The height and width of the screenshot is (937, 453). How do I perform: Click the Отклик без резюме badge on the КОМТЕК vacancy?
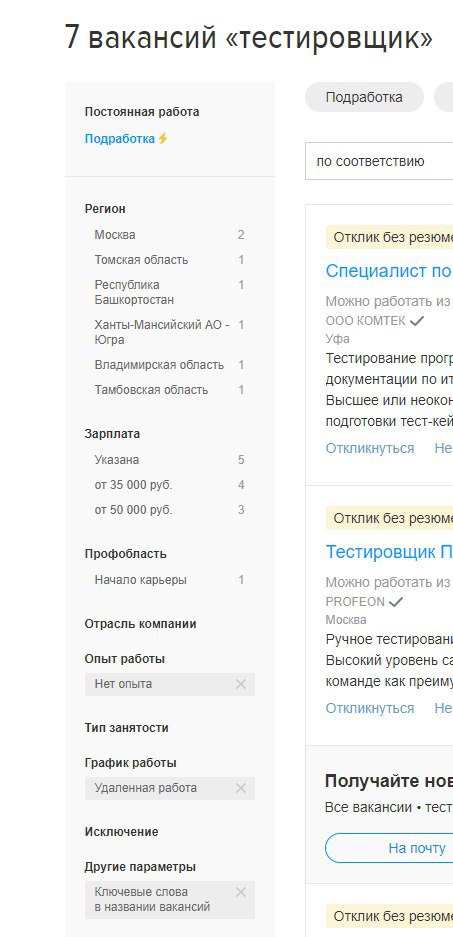point(389,237)
